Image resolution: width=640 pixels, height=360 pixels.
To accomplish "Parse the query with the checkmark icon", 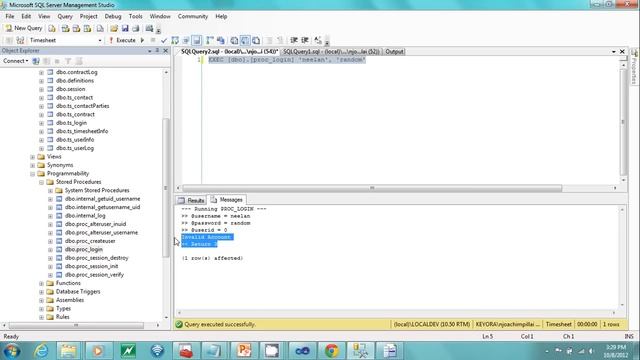I will 164,40.
